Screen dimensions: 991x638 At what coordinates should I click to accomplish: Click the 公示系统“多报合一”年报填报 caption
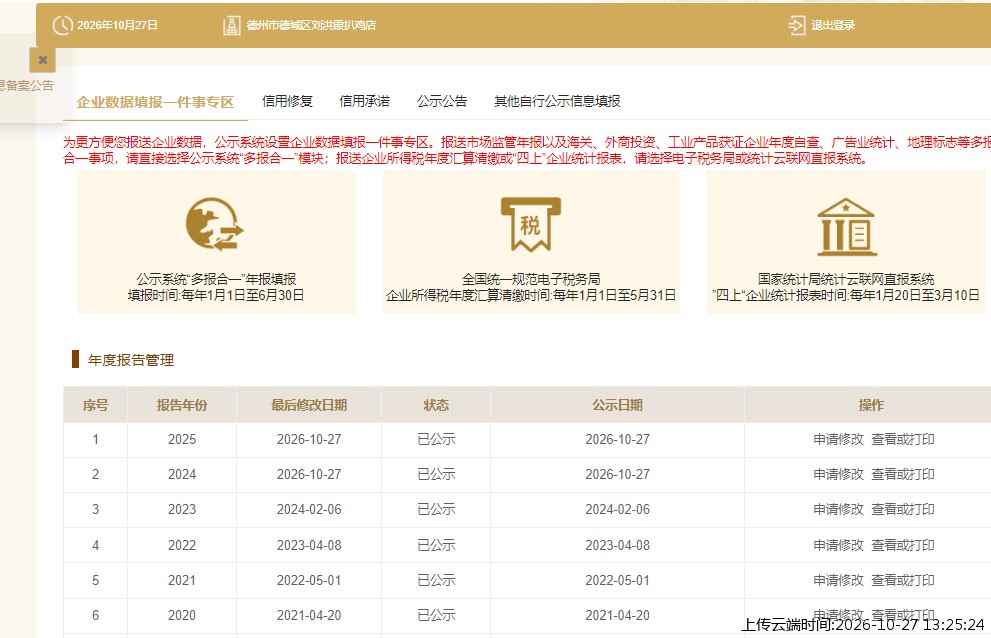216,279
